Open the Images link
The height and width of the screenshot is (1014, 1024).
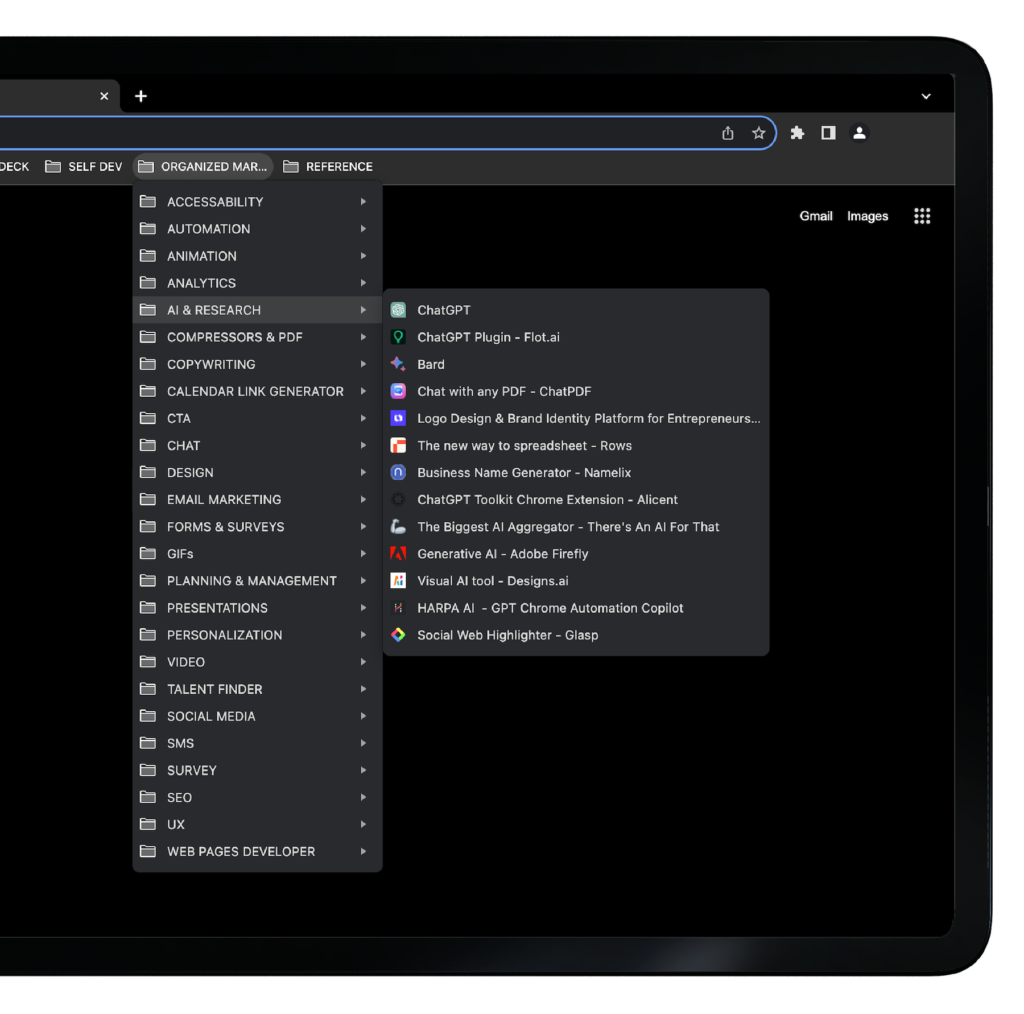[867, 216]
